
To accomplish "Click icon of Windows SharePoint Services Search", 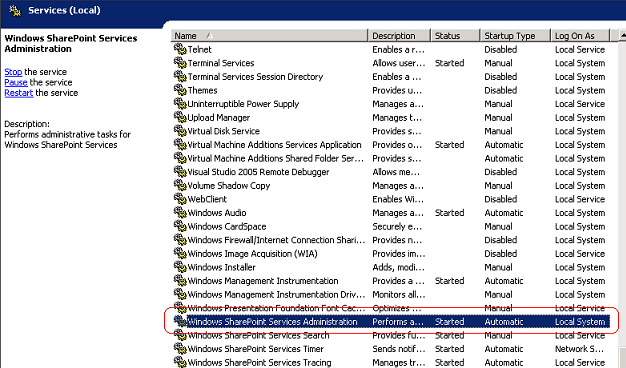I will [180, 335].
